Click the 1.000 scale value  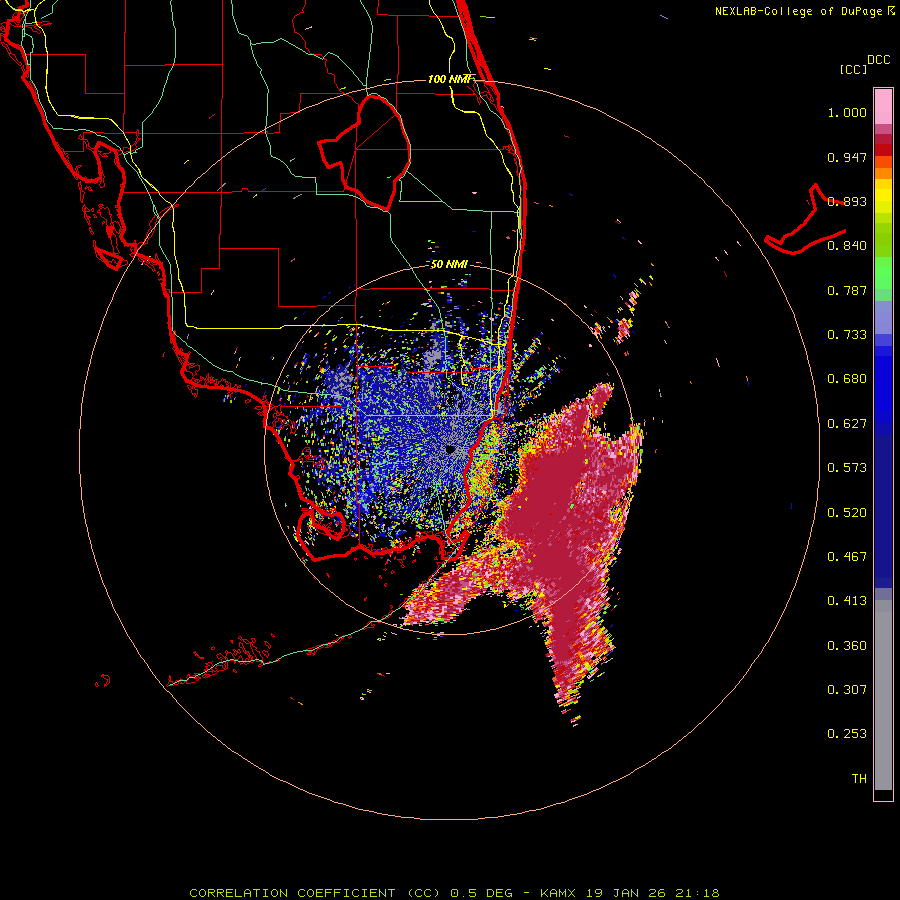[847, 112]
